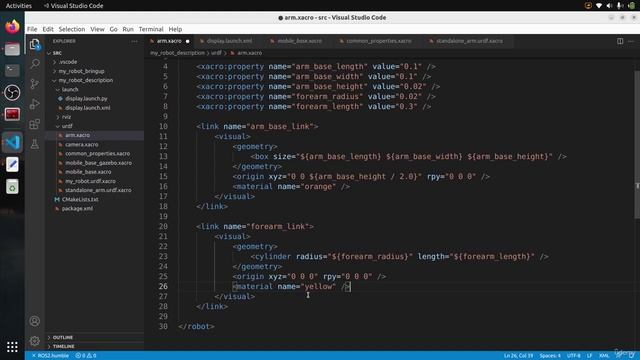Split the editor to the right
This screenshot has height=360, width=640.
[x=620, y=41]
